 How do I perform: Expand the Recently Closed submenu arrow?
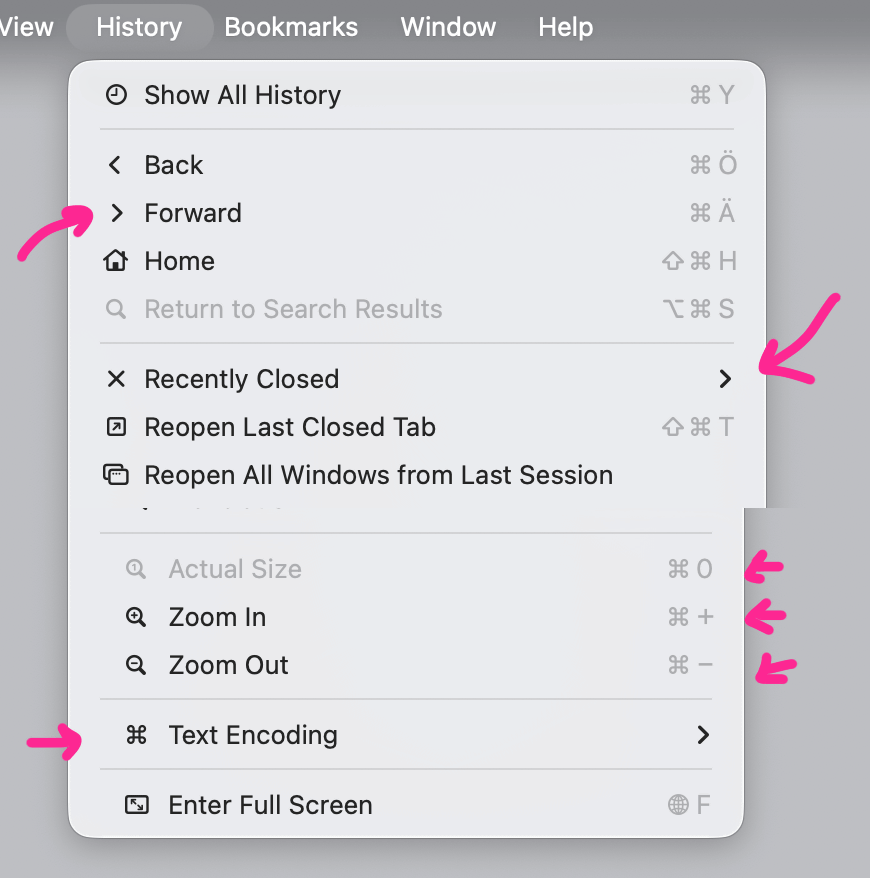725,379
